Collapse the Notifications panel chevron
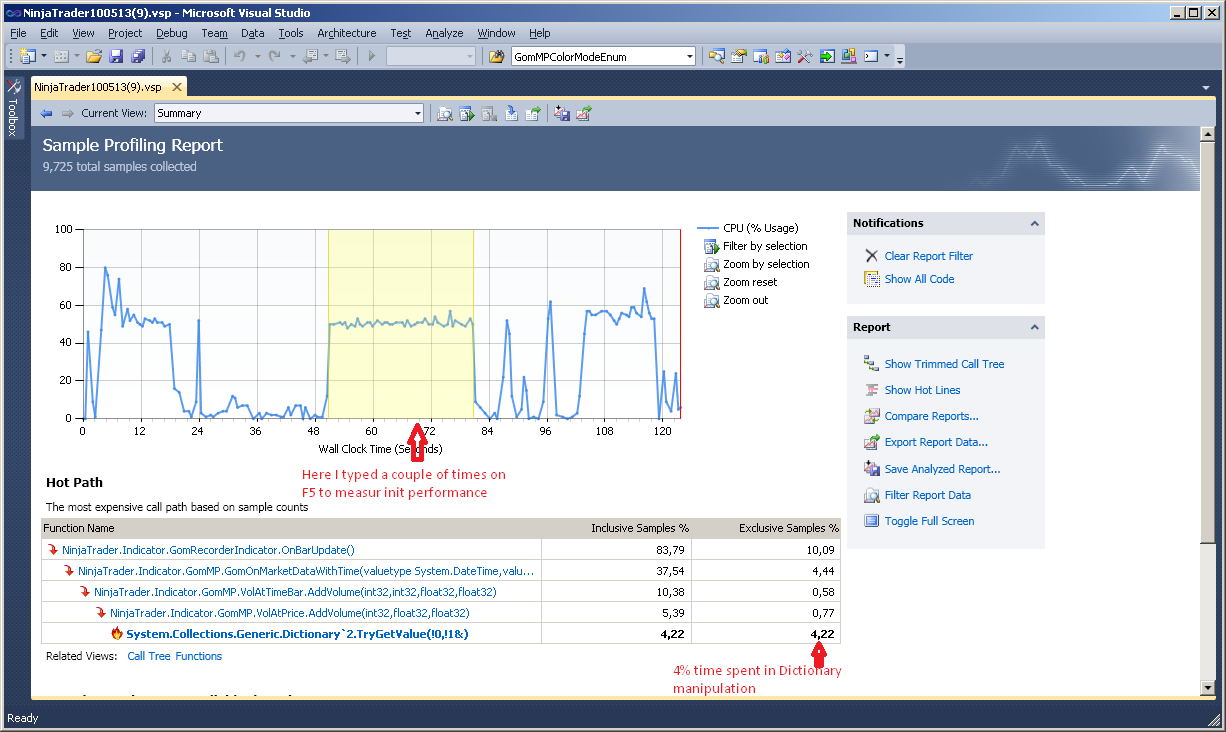Screen dimensions: 1226x732 click(x=1034, y=223)
